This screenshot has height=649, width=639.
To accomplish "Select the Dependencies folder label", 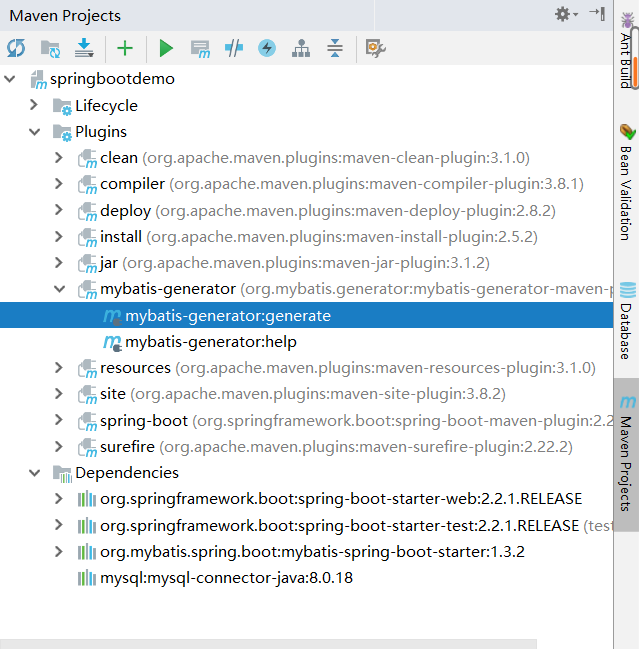I will 127,473.
